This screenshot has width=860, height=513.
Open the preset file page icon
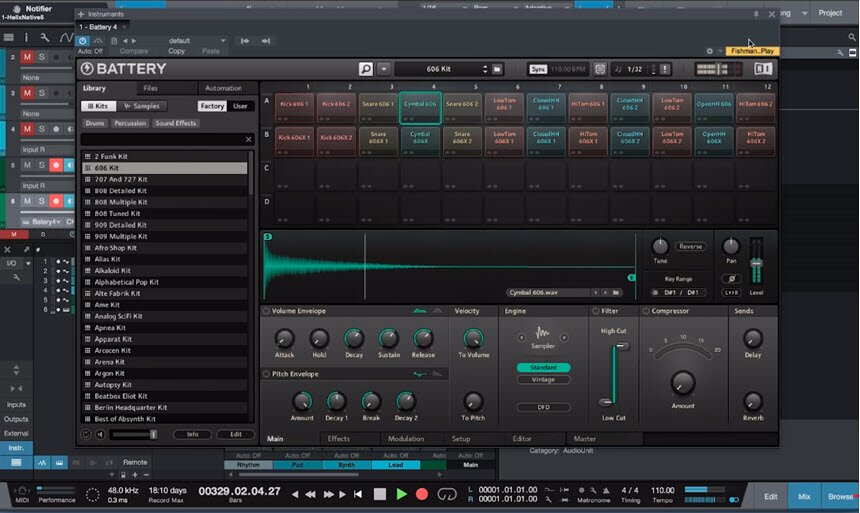(x=114, y=41)
